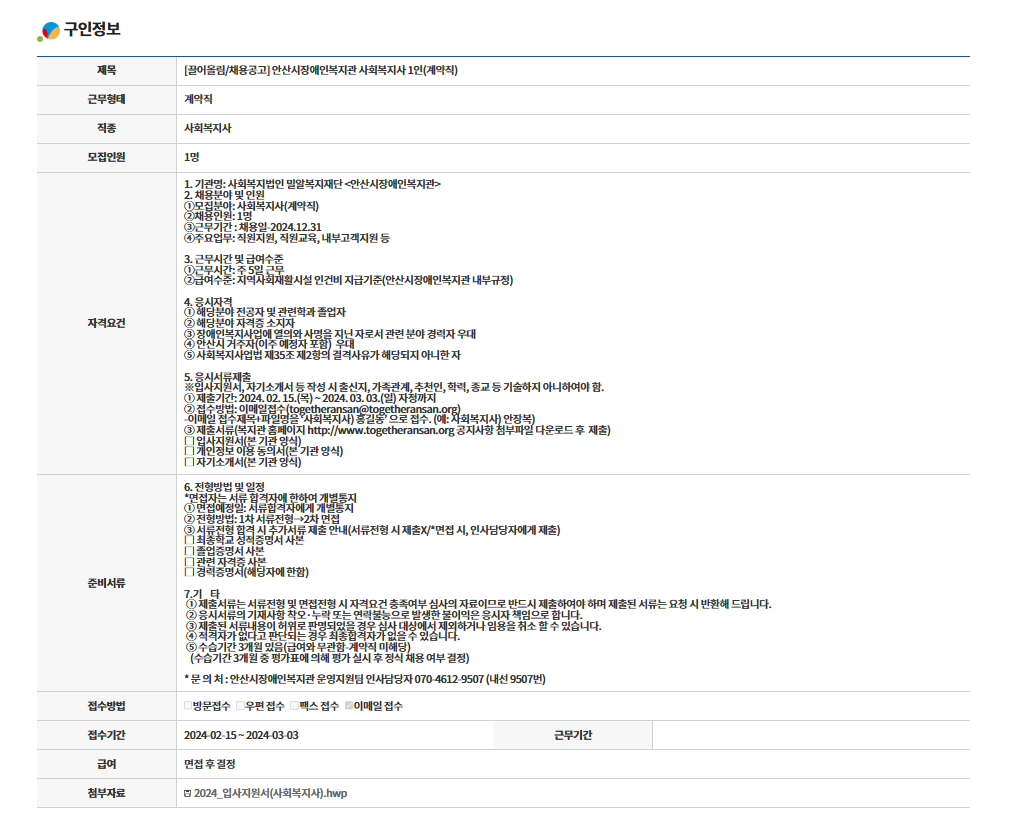Check the 팩스 접수 checkbox

coord(294,705)
